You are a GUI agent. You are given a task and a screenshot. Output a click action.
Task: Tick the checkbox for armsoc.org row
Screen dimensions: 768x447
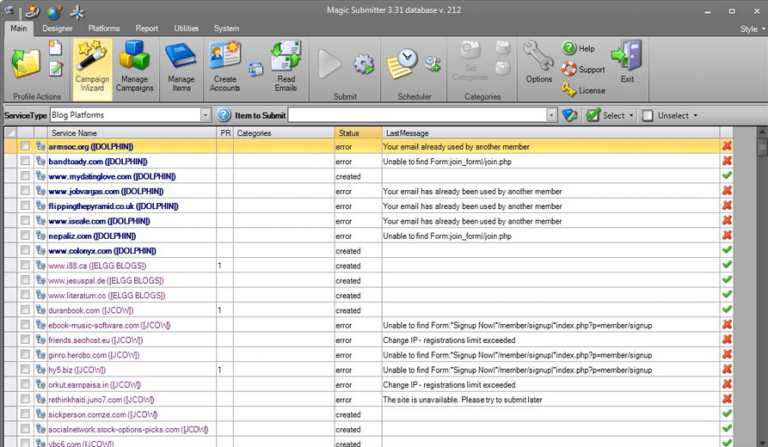[x=25, y=147]
